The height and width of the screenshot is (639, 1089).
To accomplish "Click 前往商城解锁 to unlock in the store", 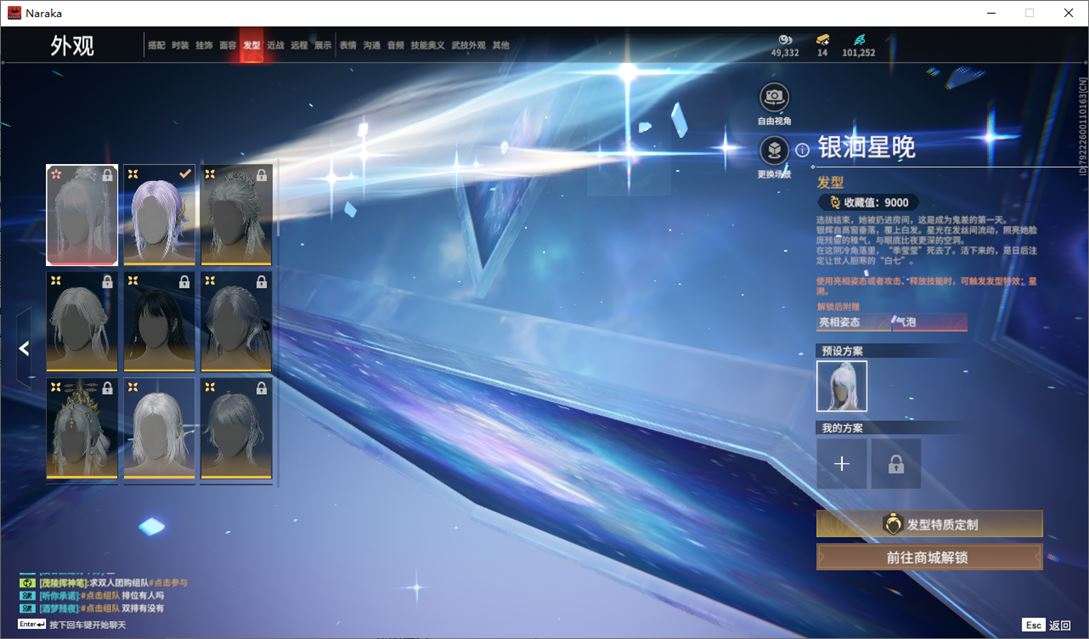I will tap(929, 557).
